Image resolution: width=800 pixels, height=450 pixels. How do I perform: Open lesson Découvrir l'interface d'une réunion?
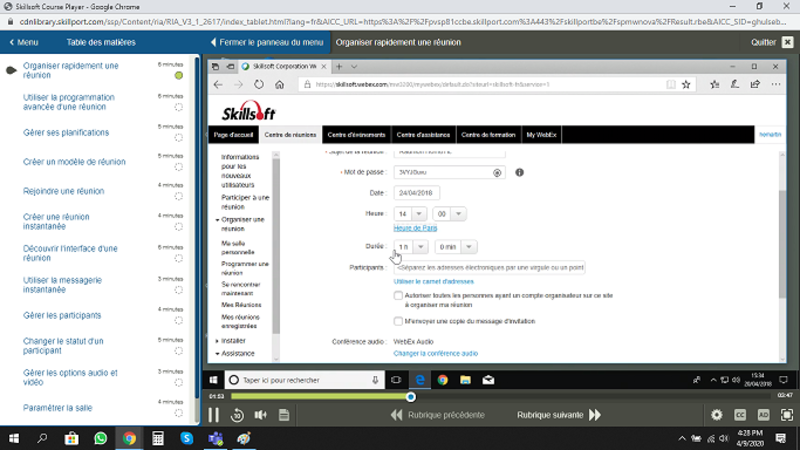(70, 253)
